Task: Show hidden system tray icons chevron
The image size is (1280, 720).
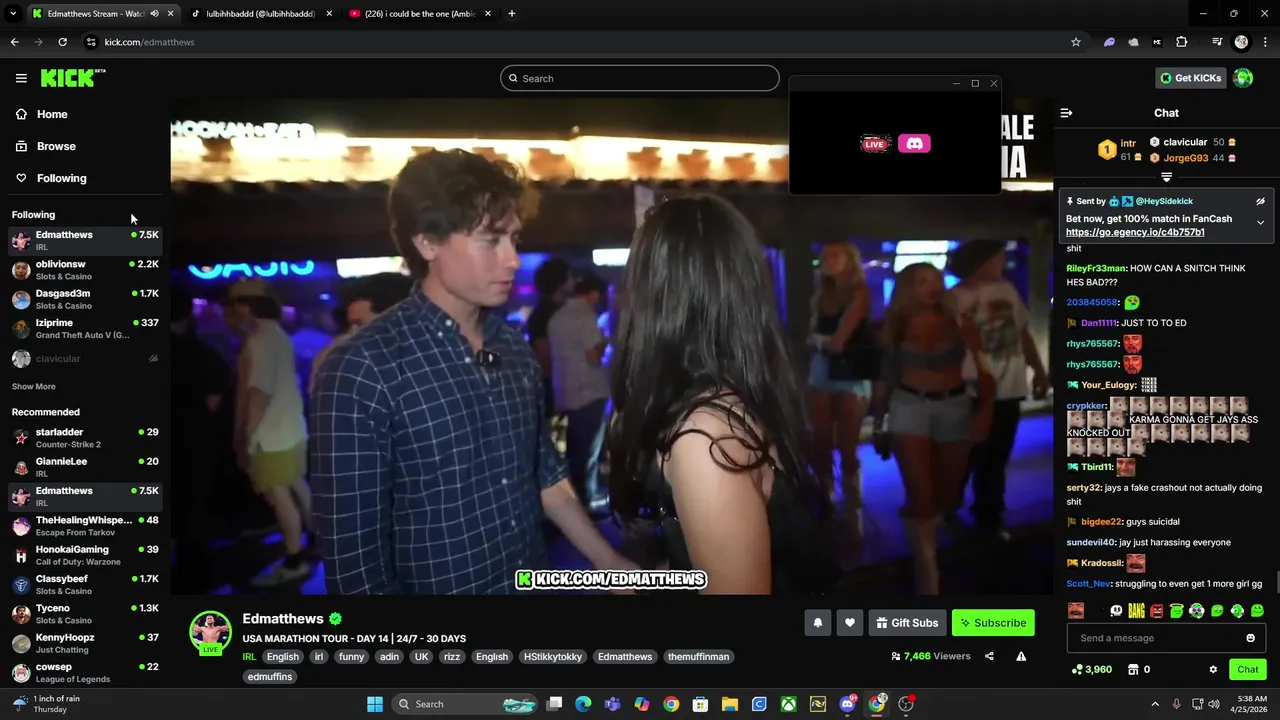Action: click(1155, 704)
